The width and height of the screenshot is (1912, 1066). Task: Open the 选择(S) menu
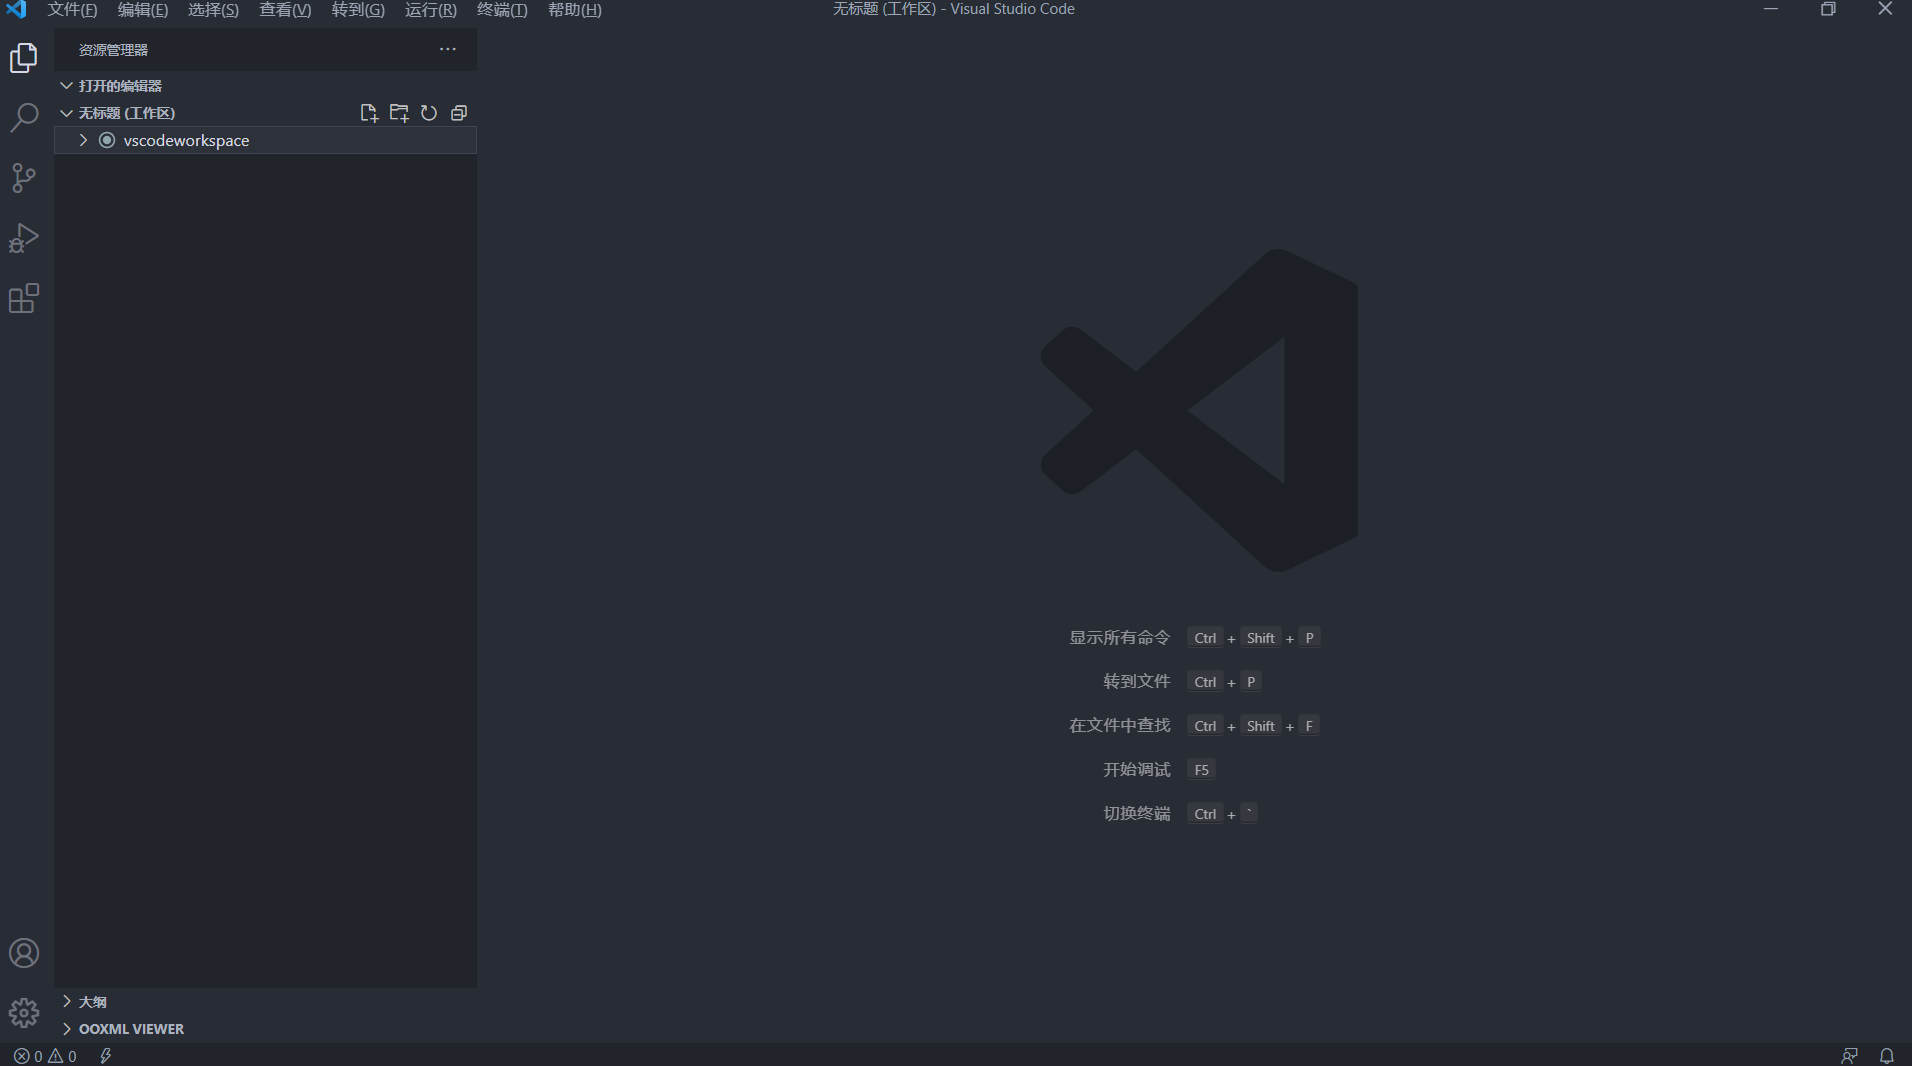coord(213,10)
